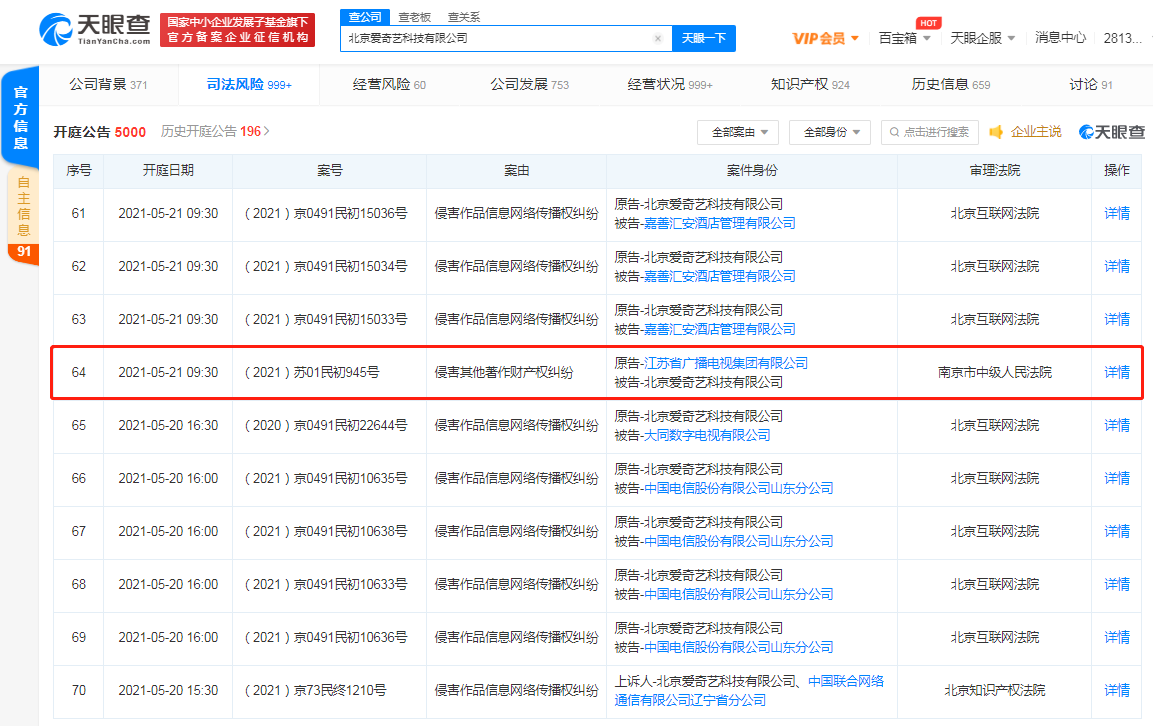Click case number (2021)京73民终1210号
The height and width of the screenshot is (726, 1153).
click(x=315, y=690)
